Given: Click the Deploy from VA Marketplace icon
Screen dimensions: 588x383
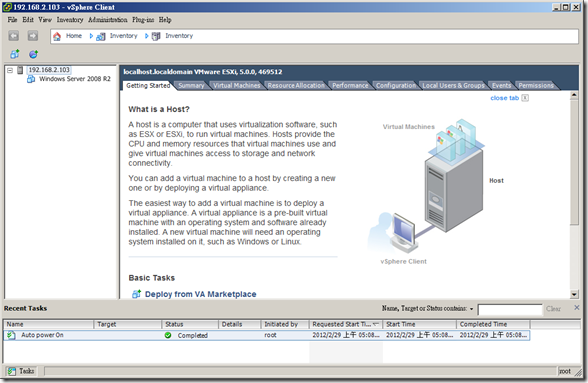Looking at the screenshot, I should [x=136, y=294].
